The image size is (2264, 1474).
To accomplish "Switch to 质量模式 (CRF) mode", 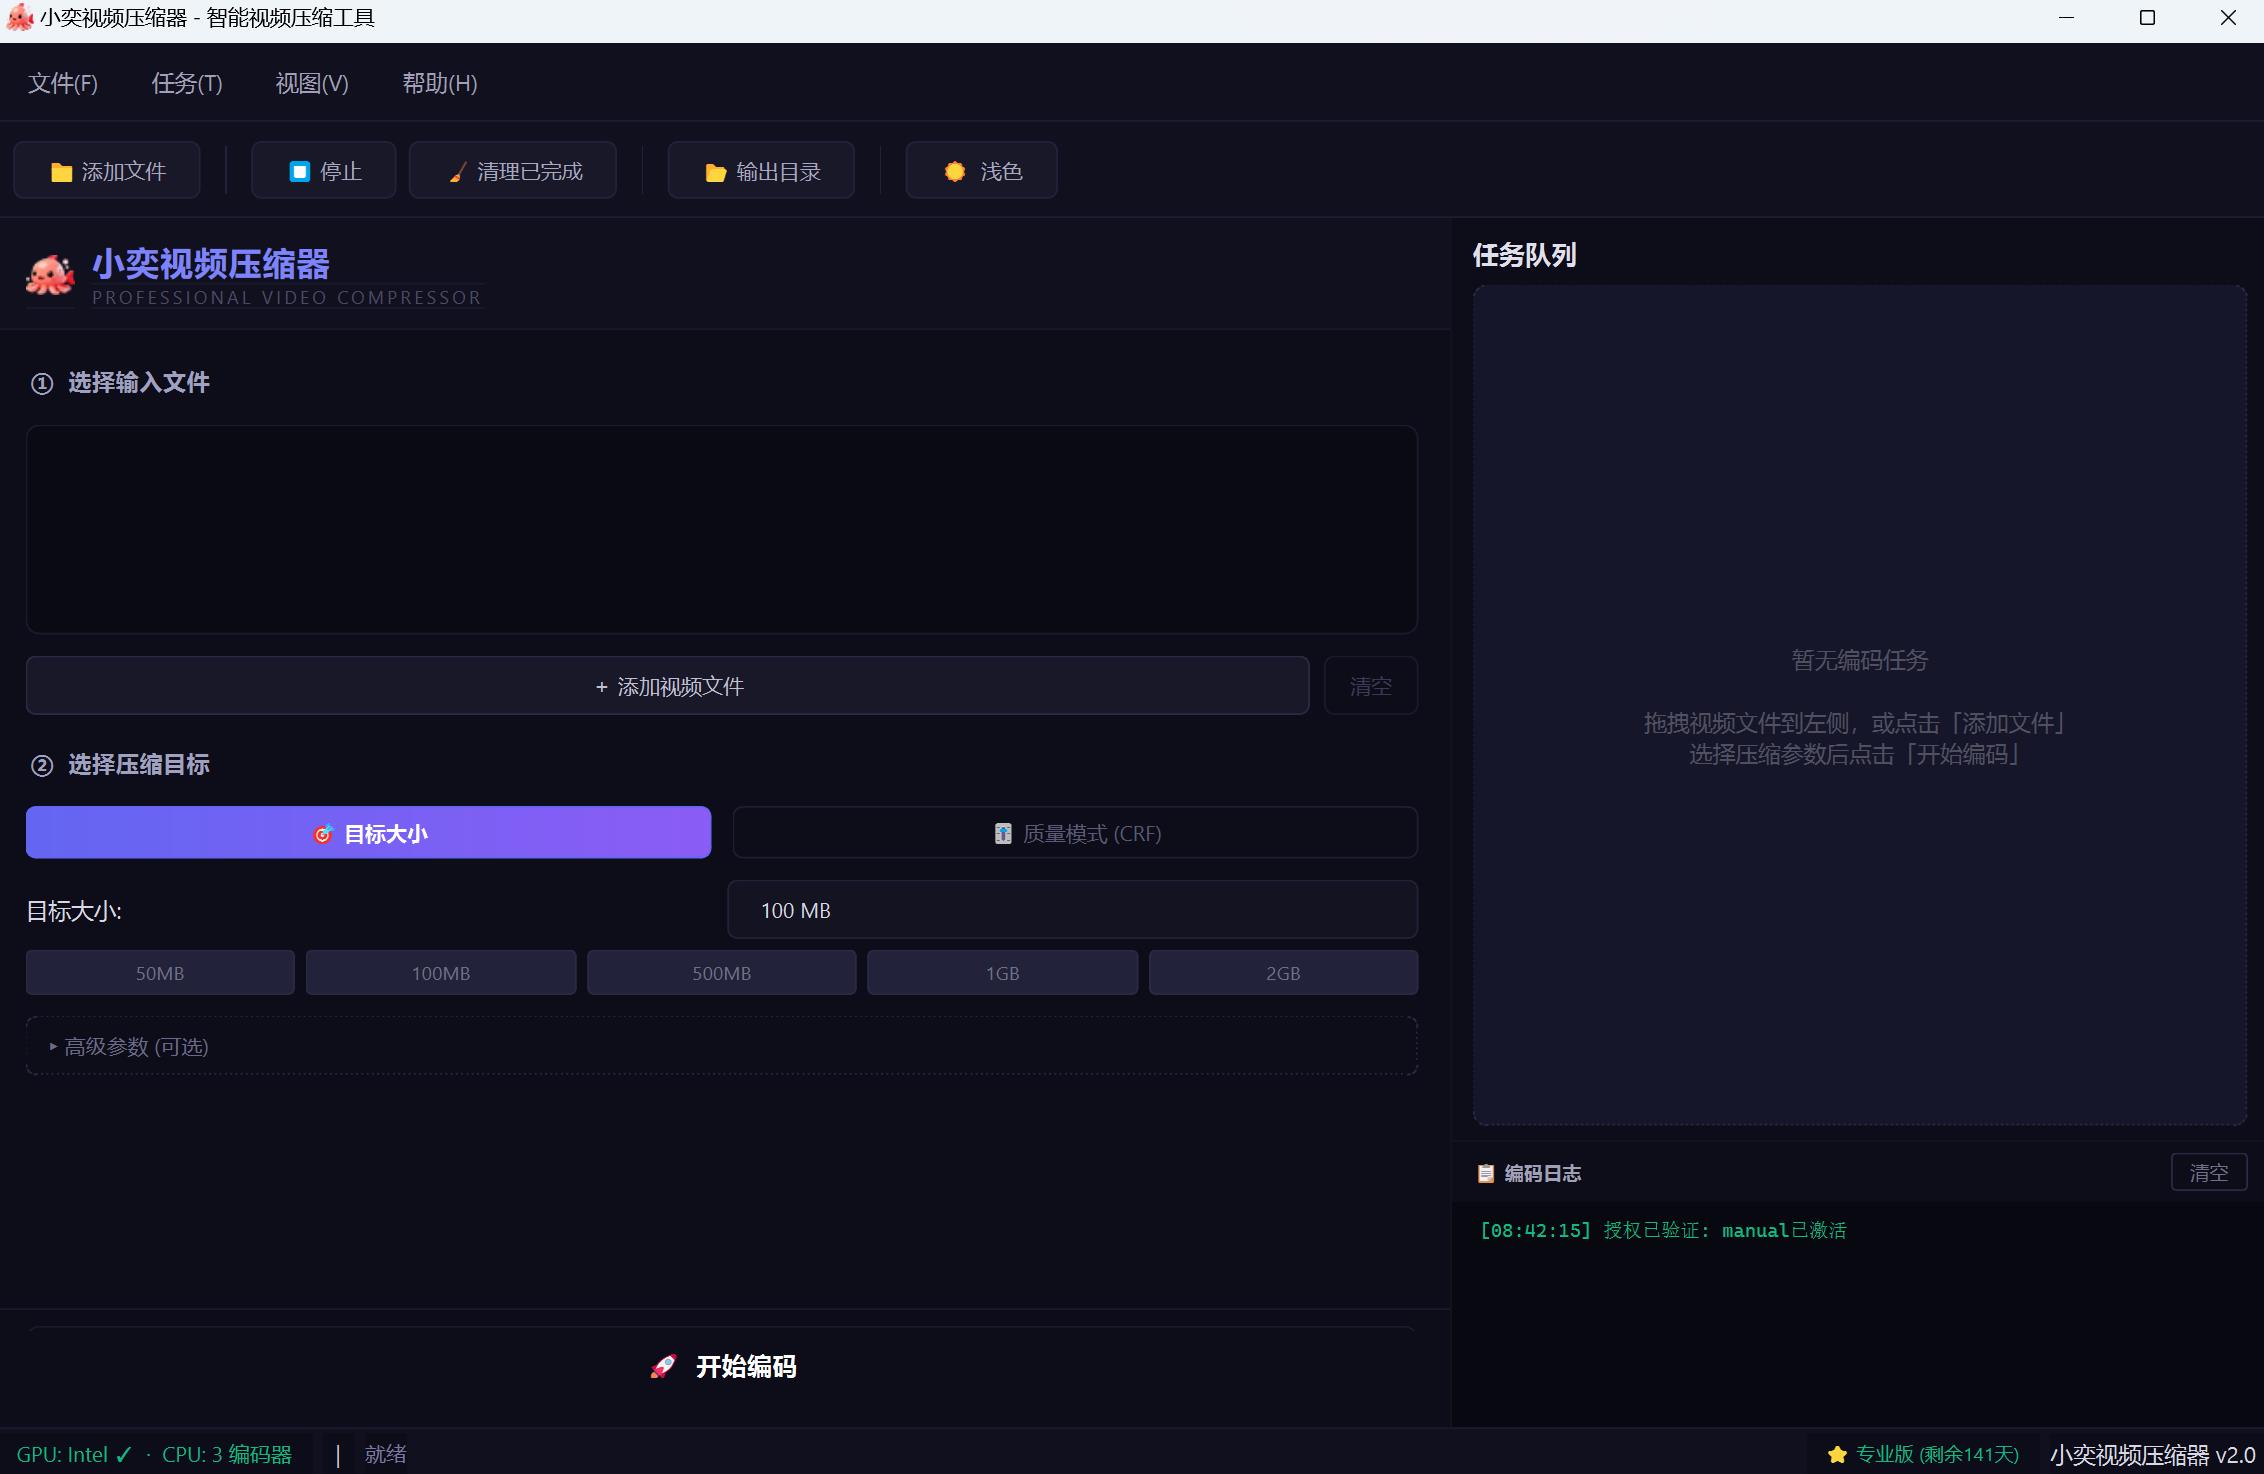I will pos(1075,833).
